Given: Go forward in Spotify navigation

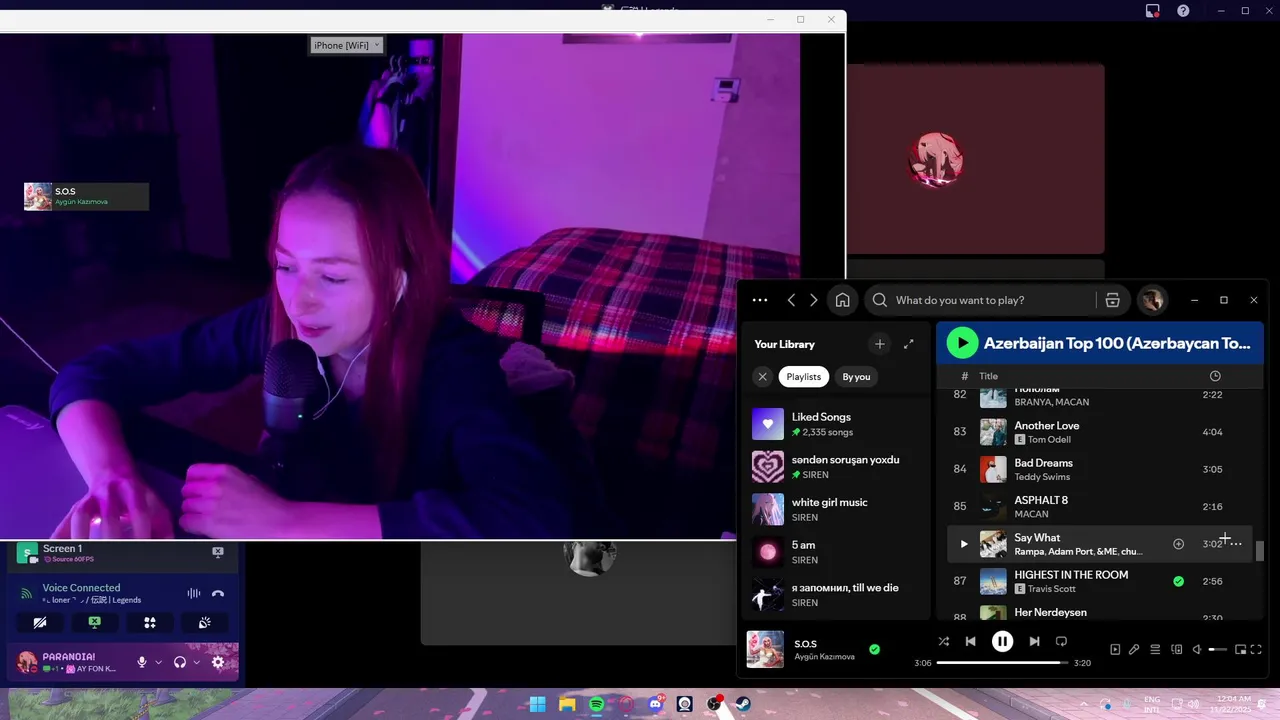Looking at the screenshot, I should (x=813, y=300).
